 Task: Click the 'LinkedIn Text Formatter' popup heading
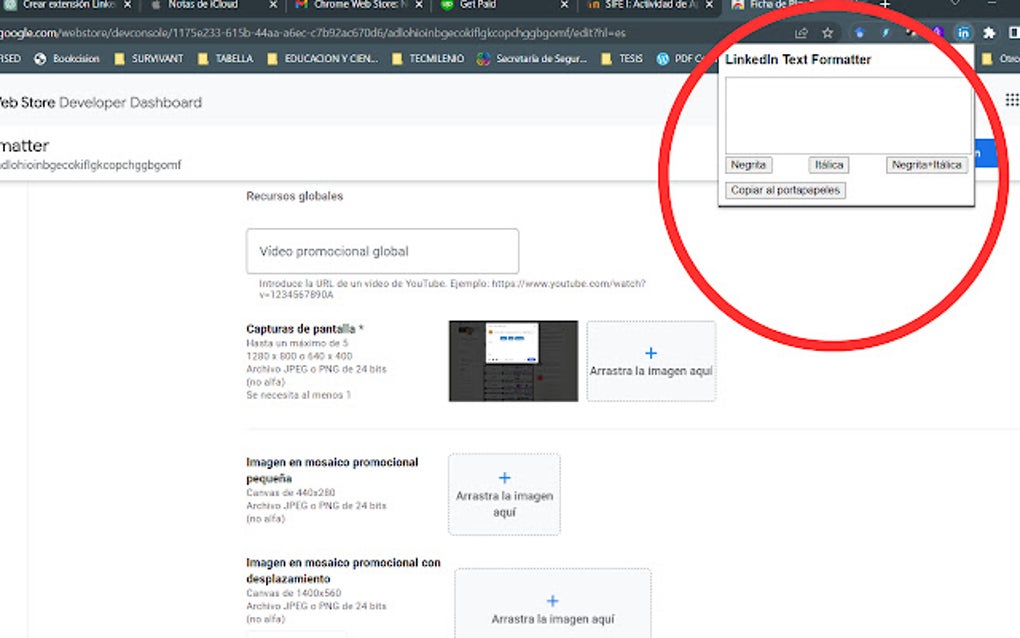[x=798, y=59]
